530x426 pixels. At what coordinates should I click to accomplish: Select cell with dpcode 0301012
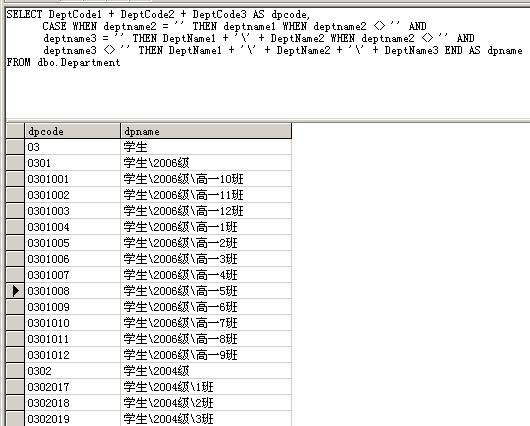73,355
